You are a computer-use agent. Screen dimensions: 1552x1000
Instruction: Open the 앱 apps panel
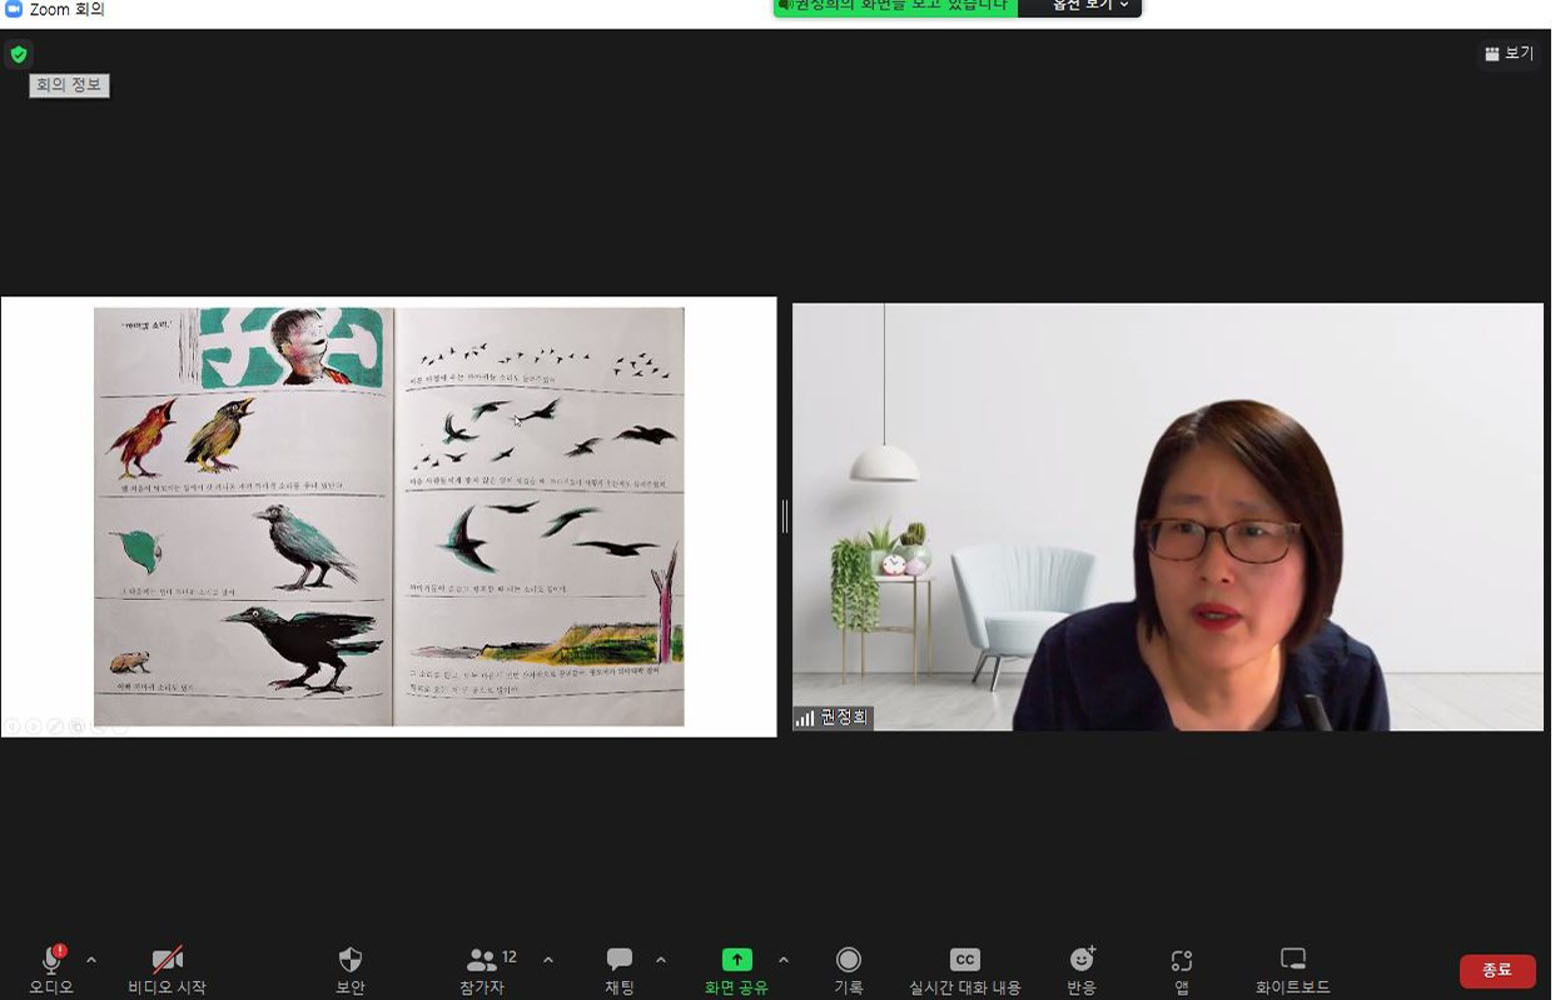point(1181,969)
